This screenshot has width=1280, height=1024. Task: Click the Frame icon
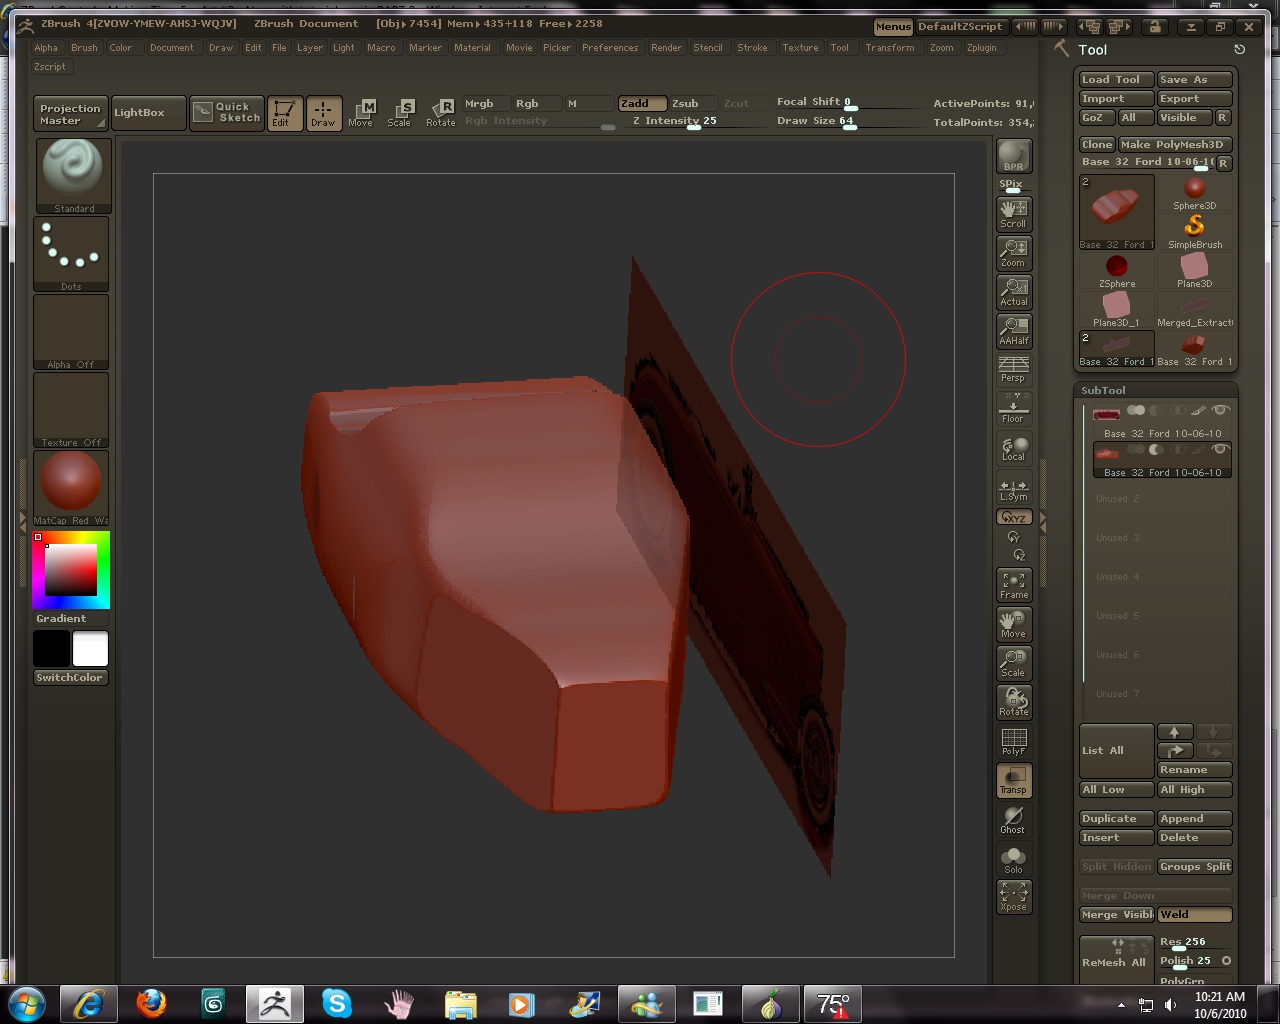point(1014,585)
